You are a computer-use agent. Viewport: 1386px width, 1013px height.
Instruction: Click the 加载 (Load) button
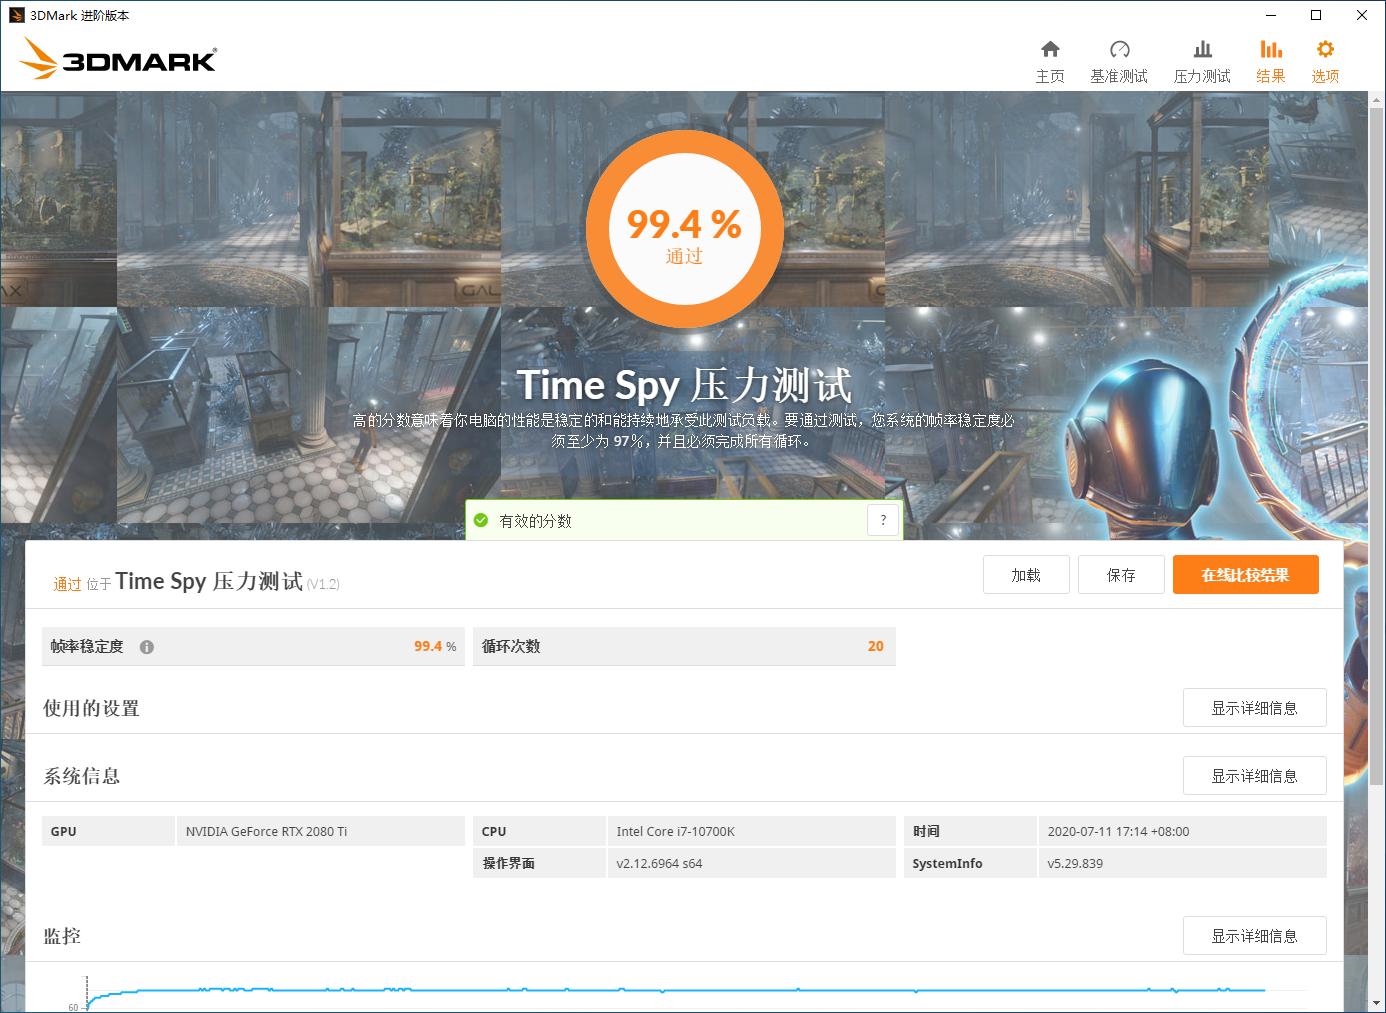tap(1026, 575)
